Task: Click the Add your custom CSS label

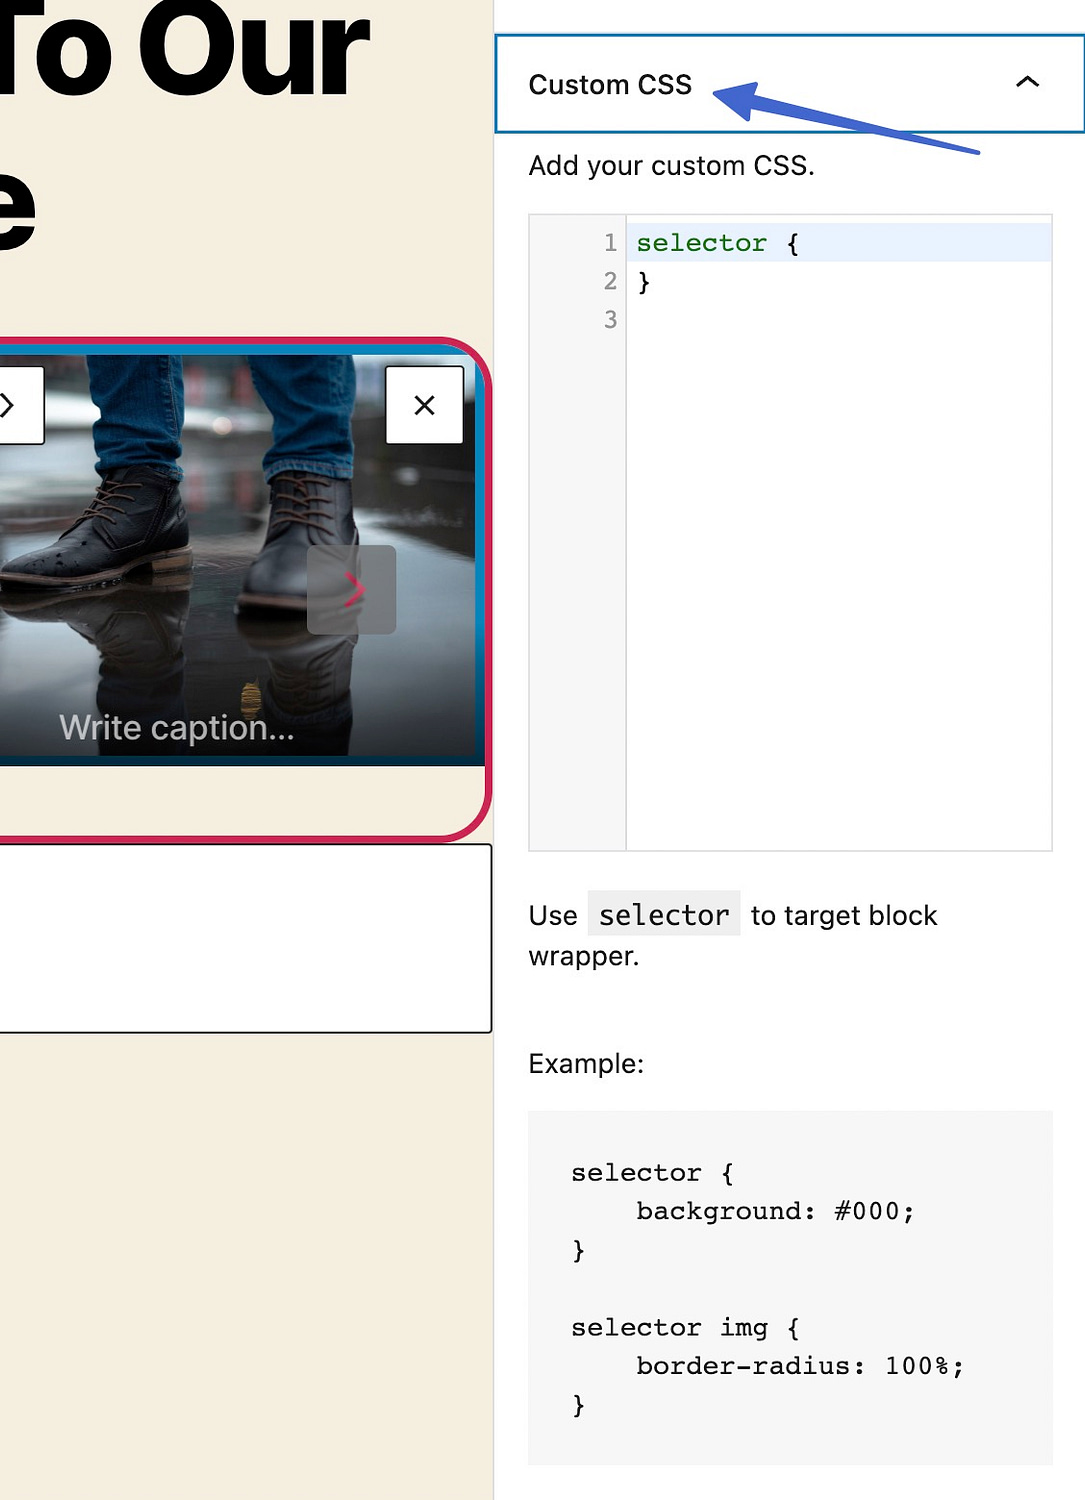Action: tap(671, 165)
